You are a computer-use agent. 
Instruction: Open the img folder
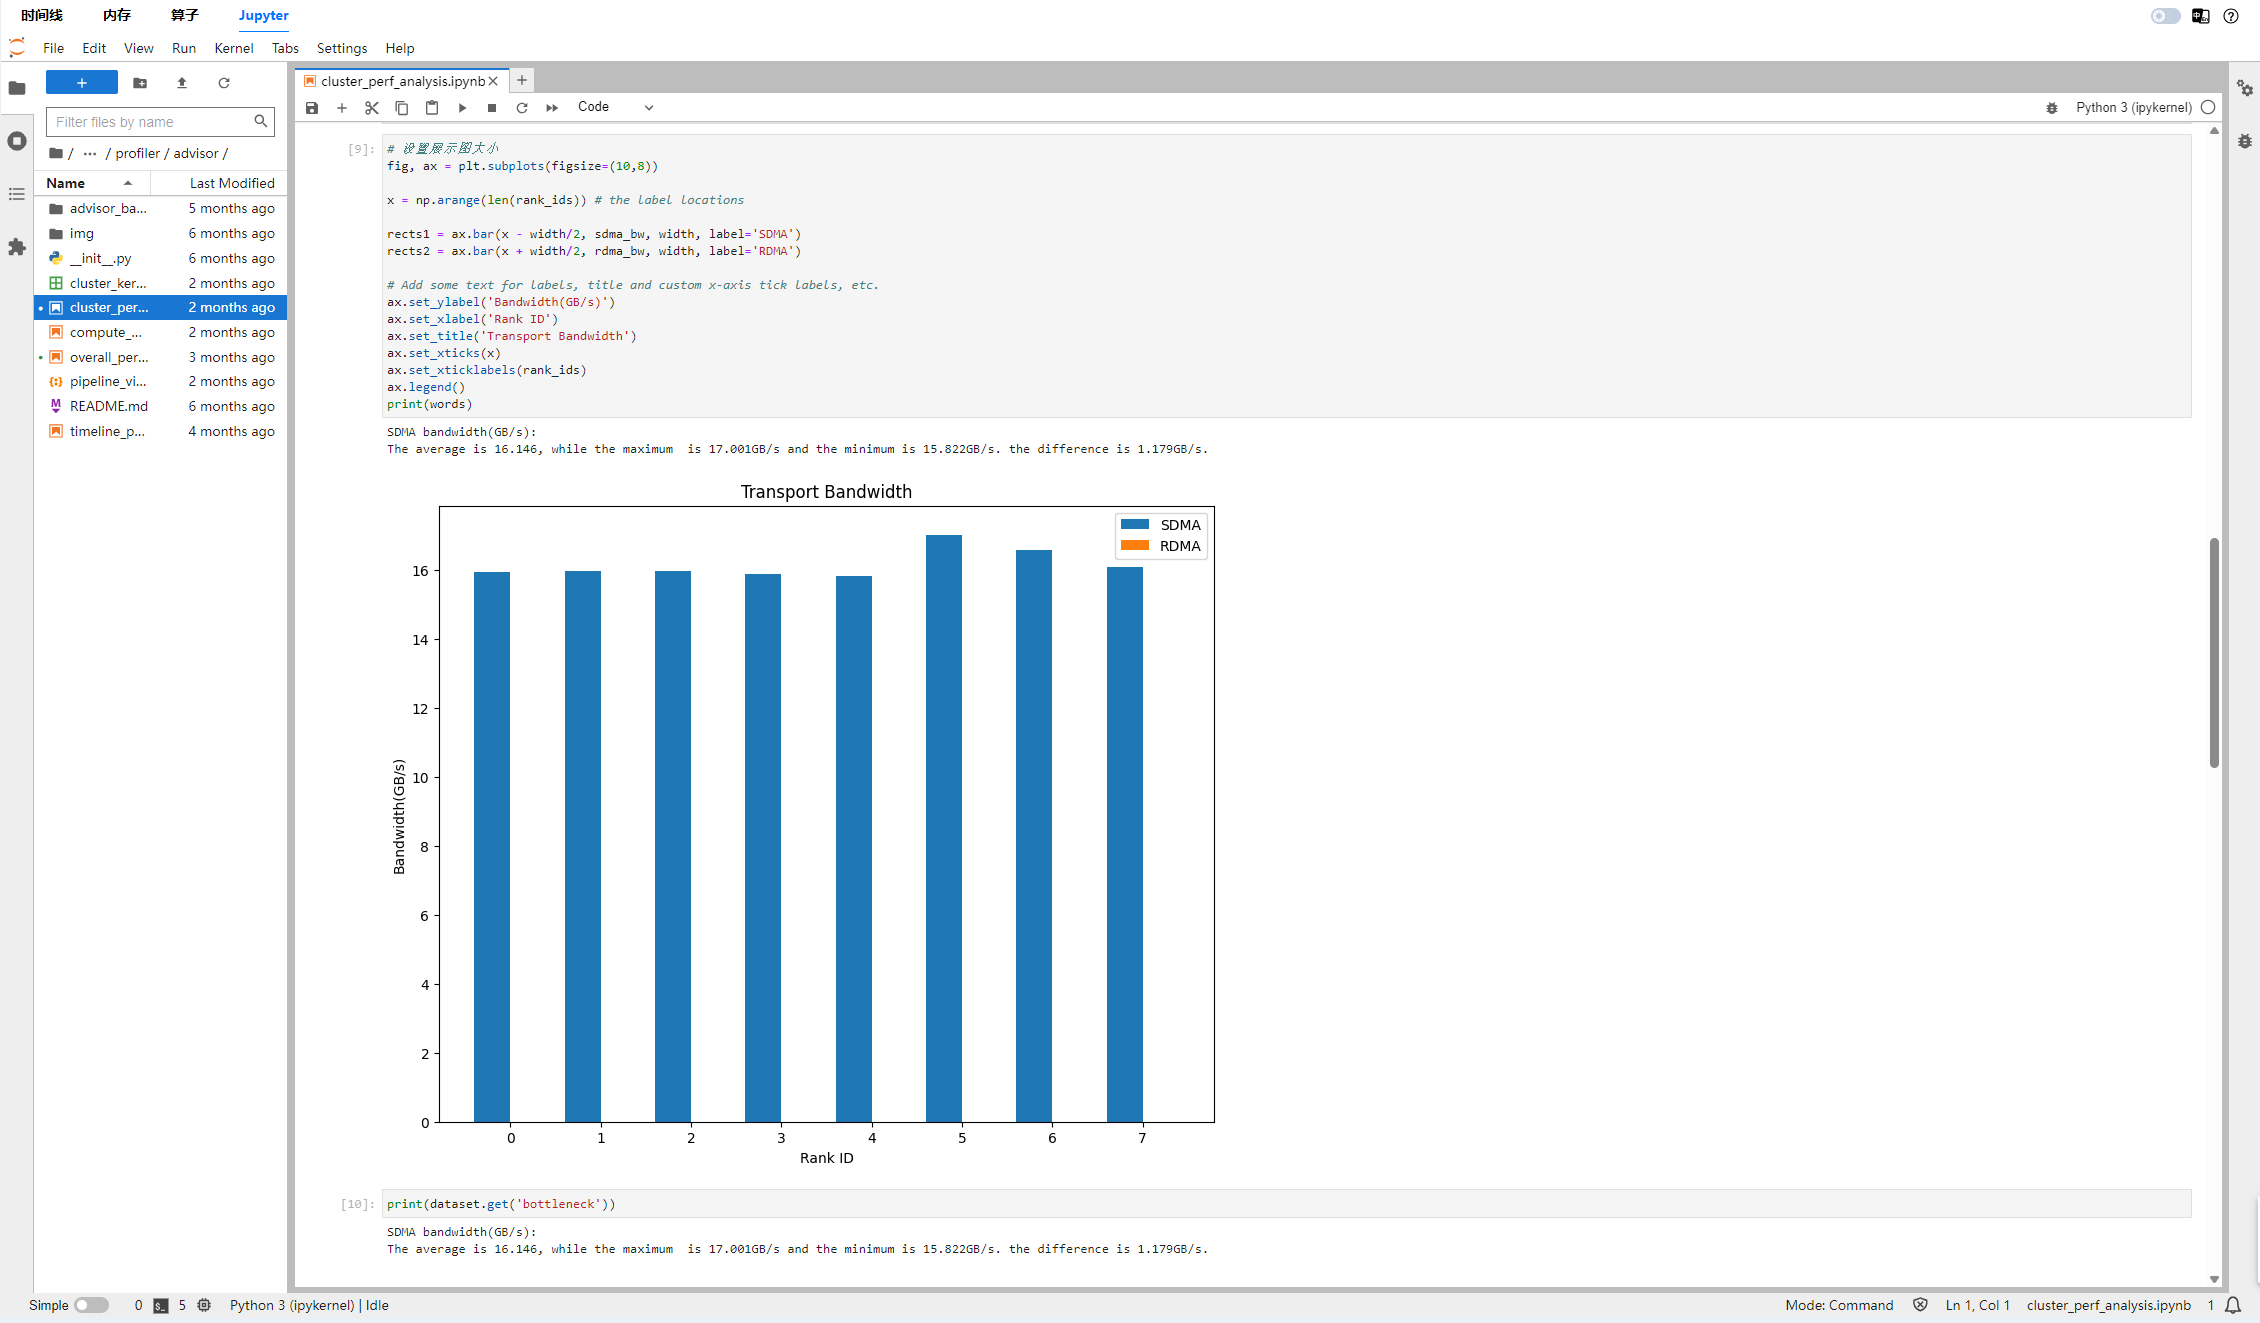[x=161, y=233]
